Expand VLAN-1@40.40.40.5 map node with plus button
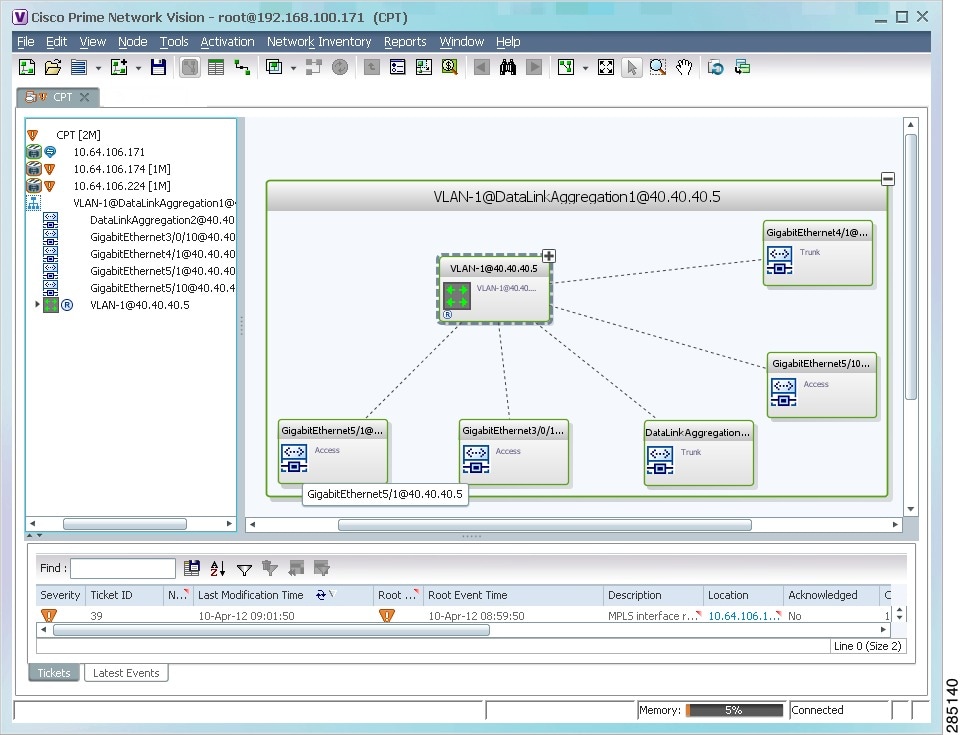962x735 pixels. point(548,256)
